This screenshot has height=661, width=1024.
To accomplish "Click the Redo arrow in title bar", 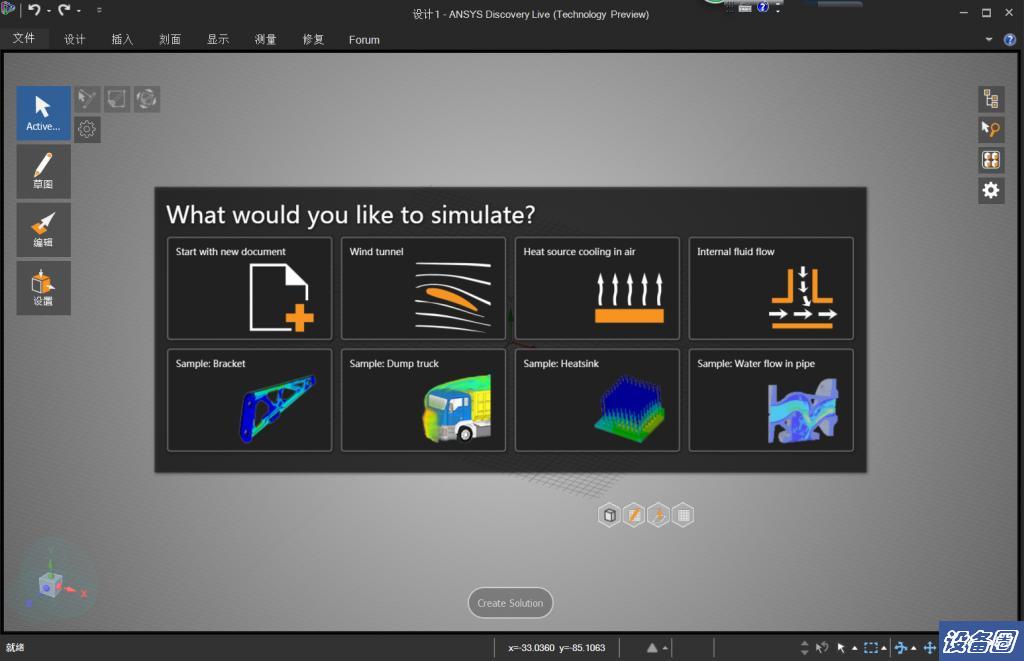I will tap(64, 10).
